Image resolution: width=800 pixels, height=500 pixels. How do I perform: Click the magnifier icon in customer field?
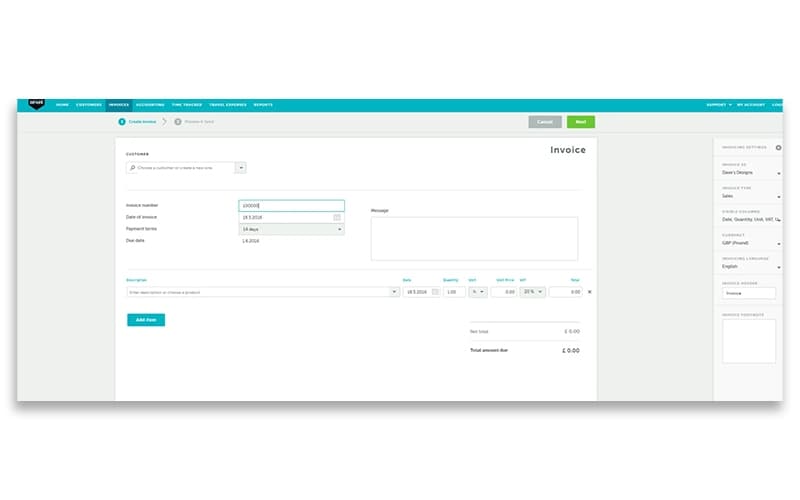tap(133, 168)
